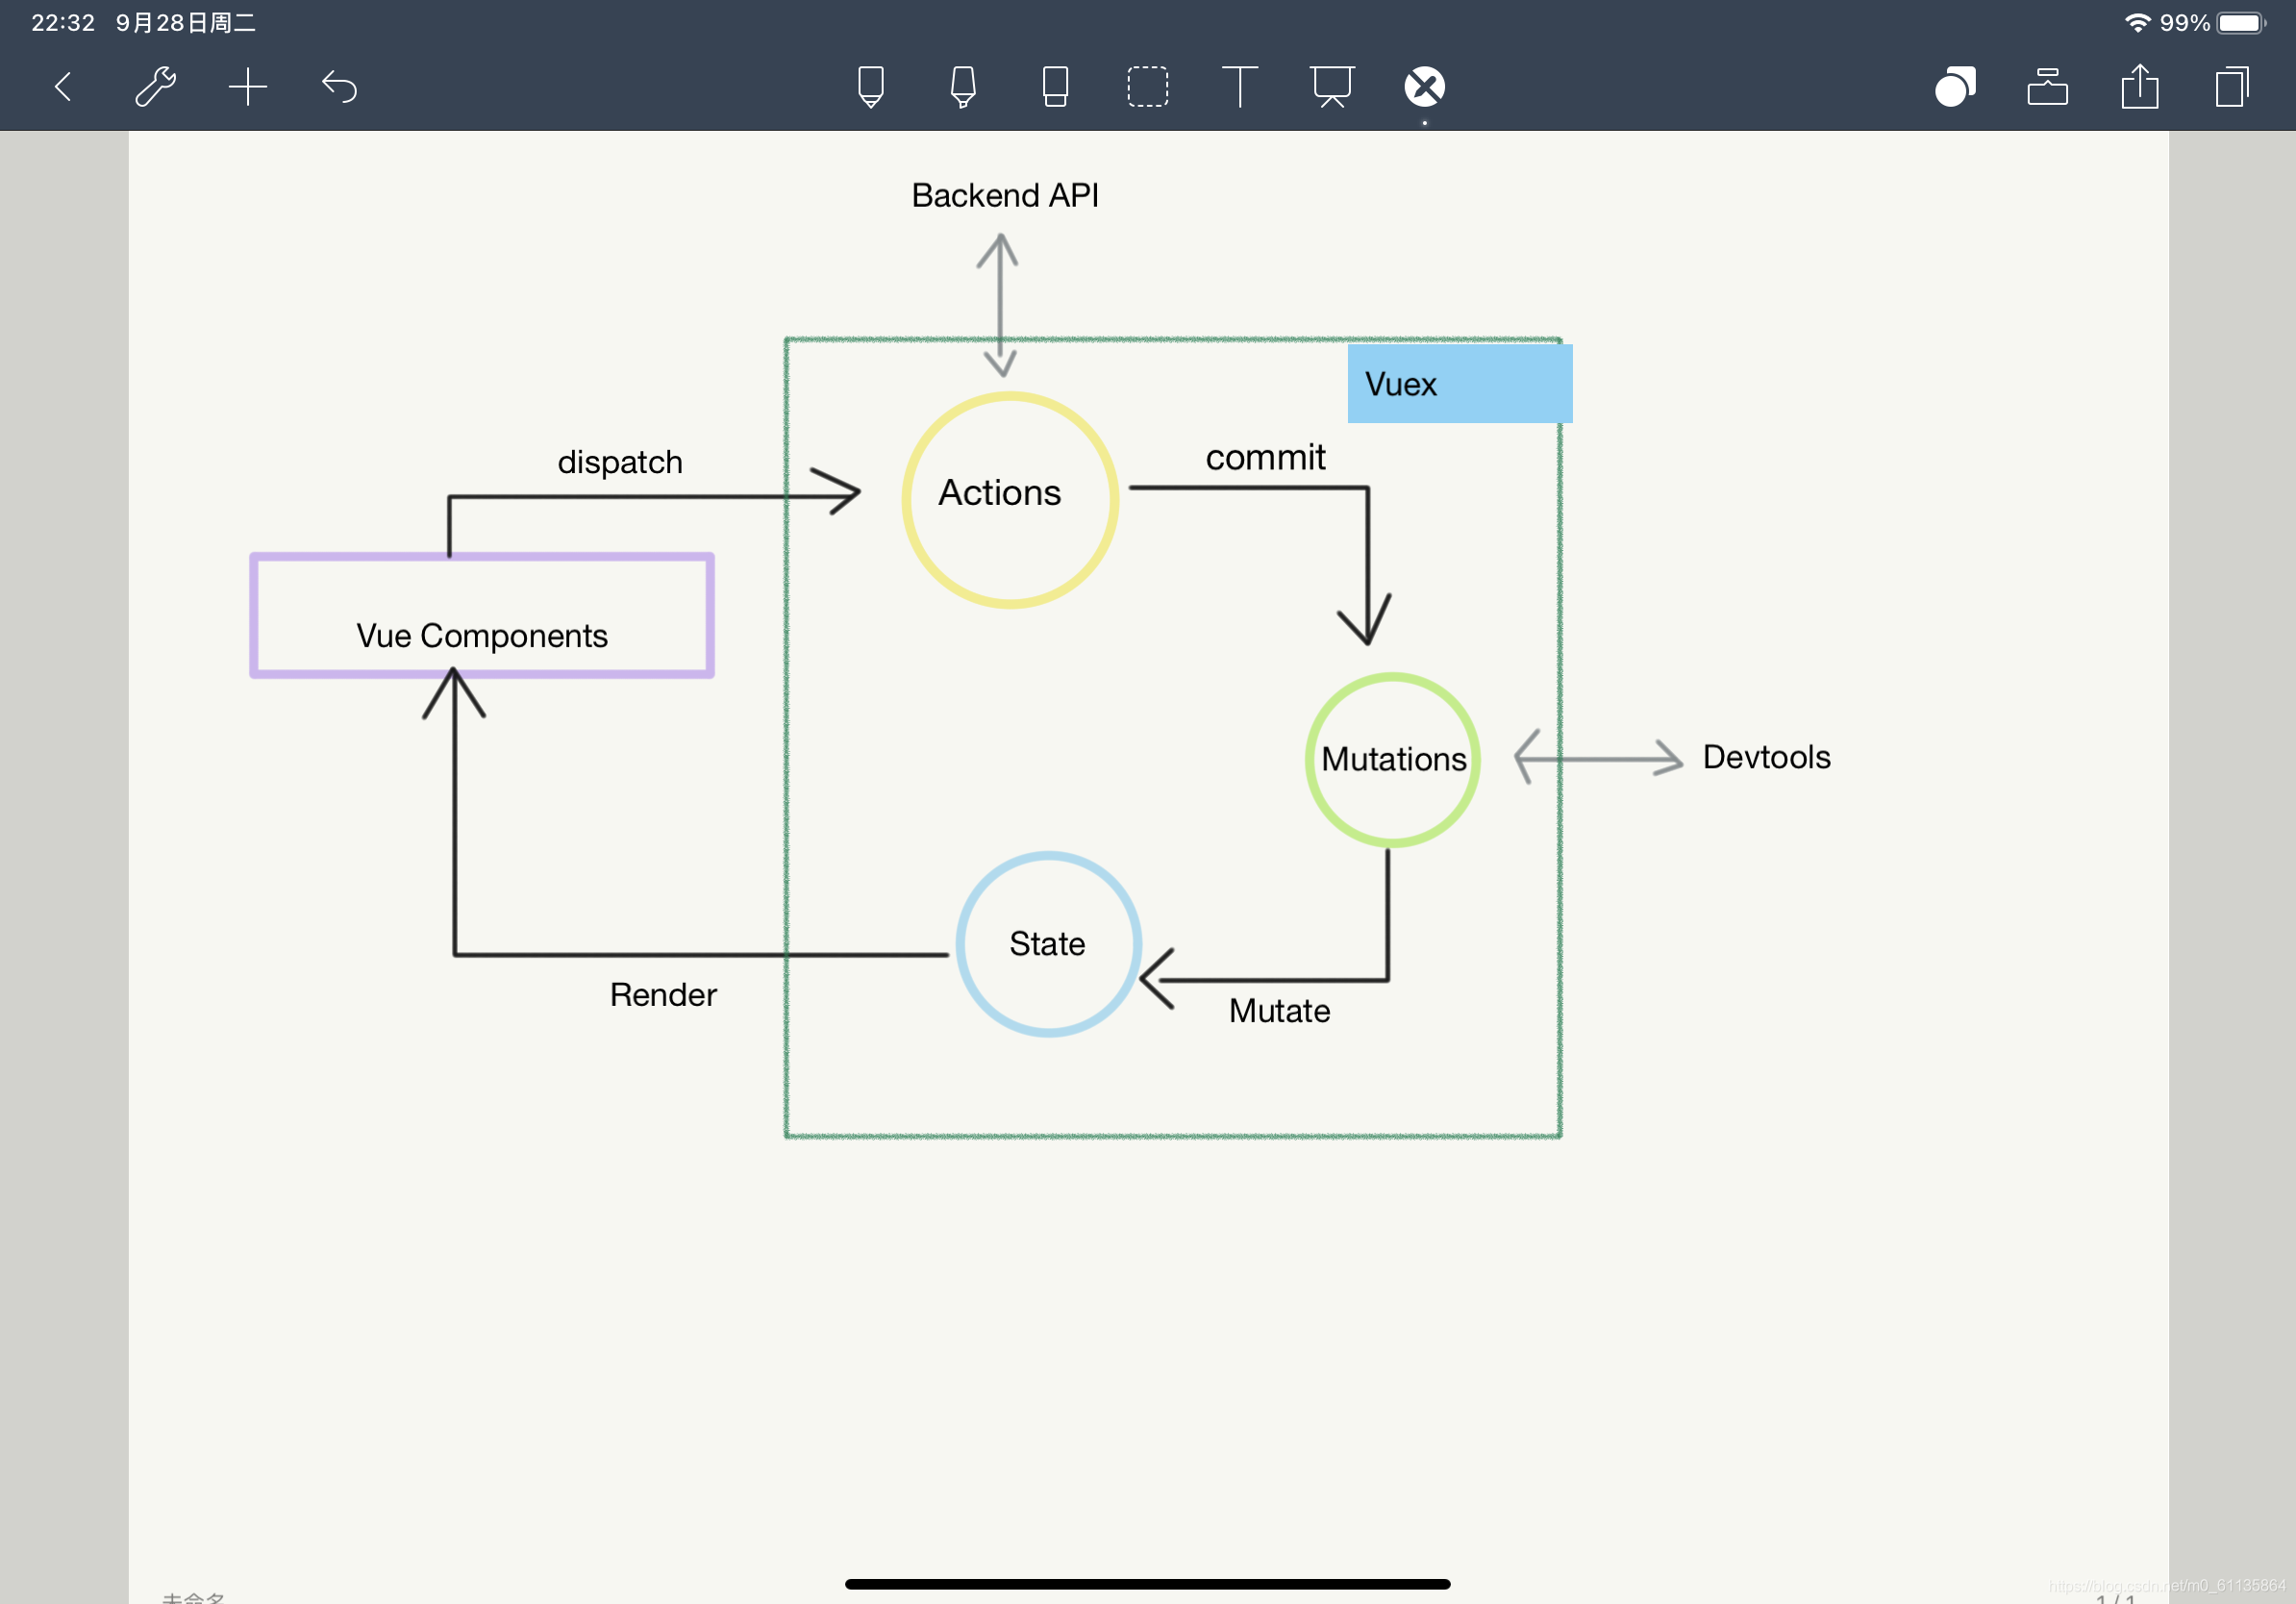Screen dimensions: 2296x1604
Task: Select the State circle text
Action: 1047,944
